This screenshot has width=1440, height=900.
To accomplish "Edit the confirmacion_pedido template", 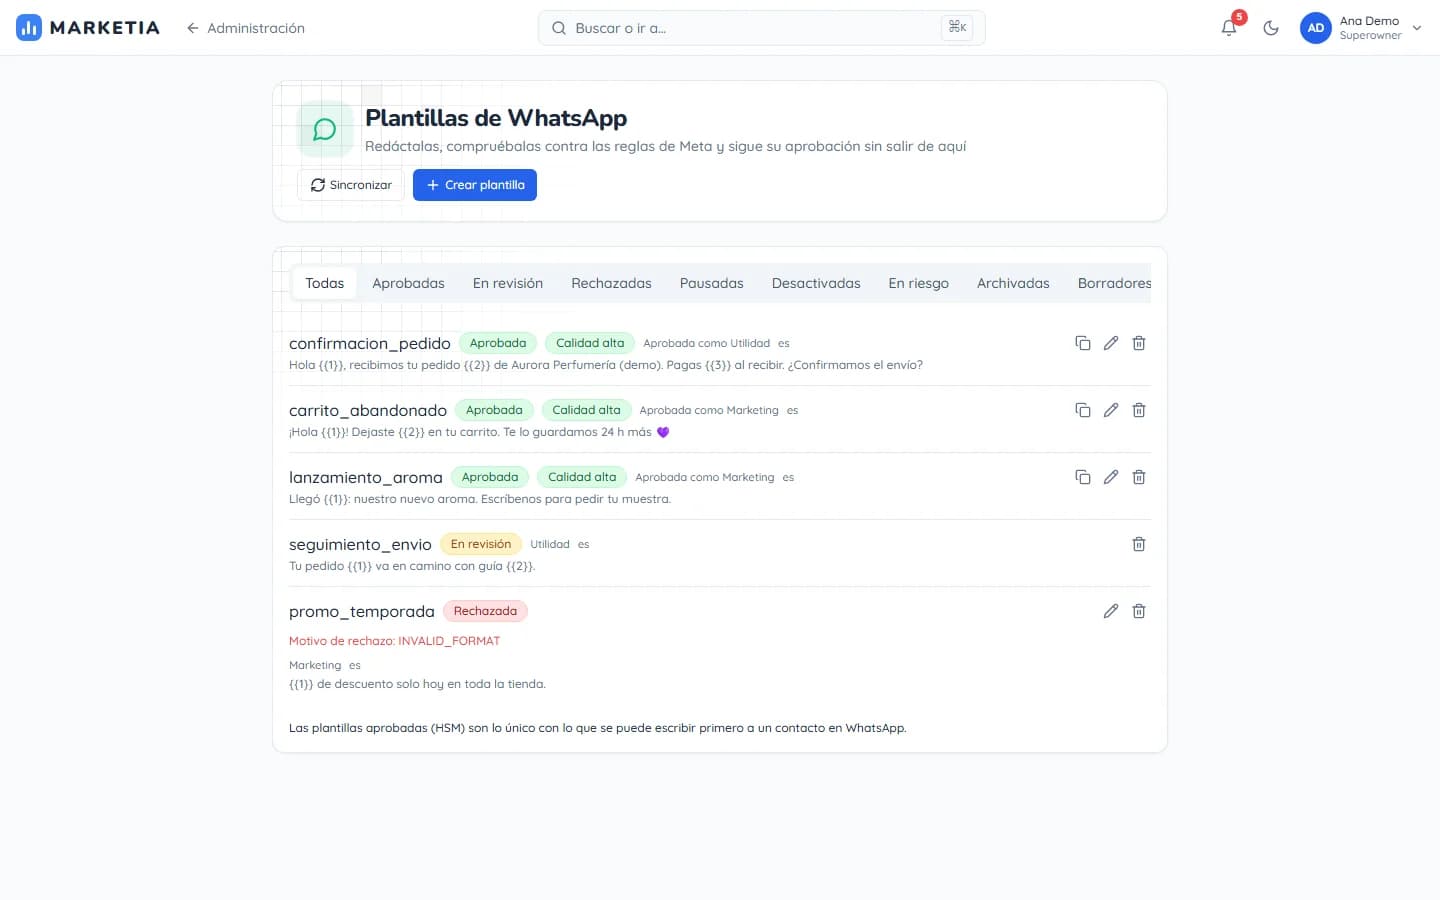I will pyautogui.click(x=1111, y=343).
